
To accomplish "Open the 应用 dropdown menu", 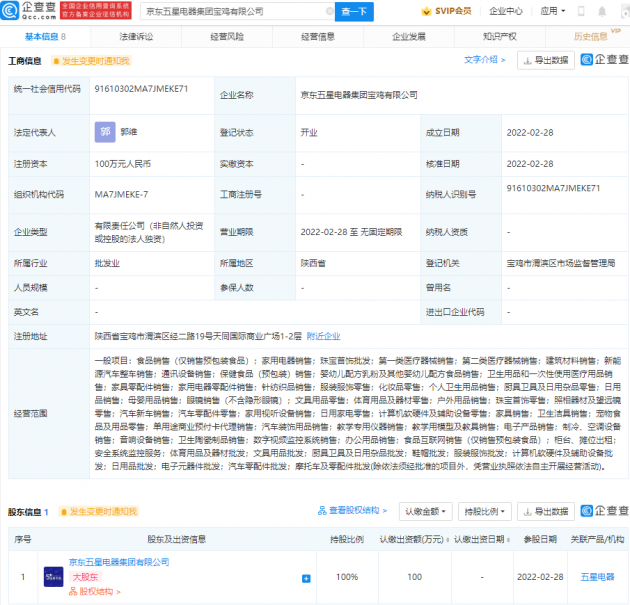I will point(552,11).
